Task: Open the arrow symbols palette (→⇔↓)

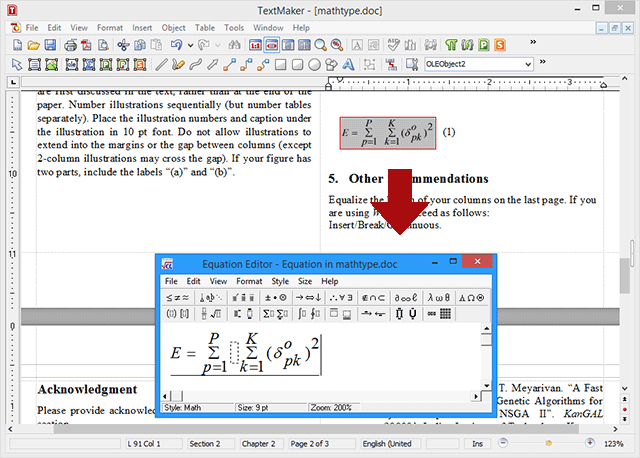Action: coord(308,298)
